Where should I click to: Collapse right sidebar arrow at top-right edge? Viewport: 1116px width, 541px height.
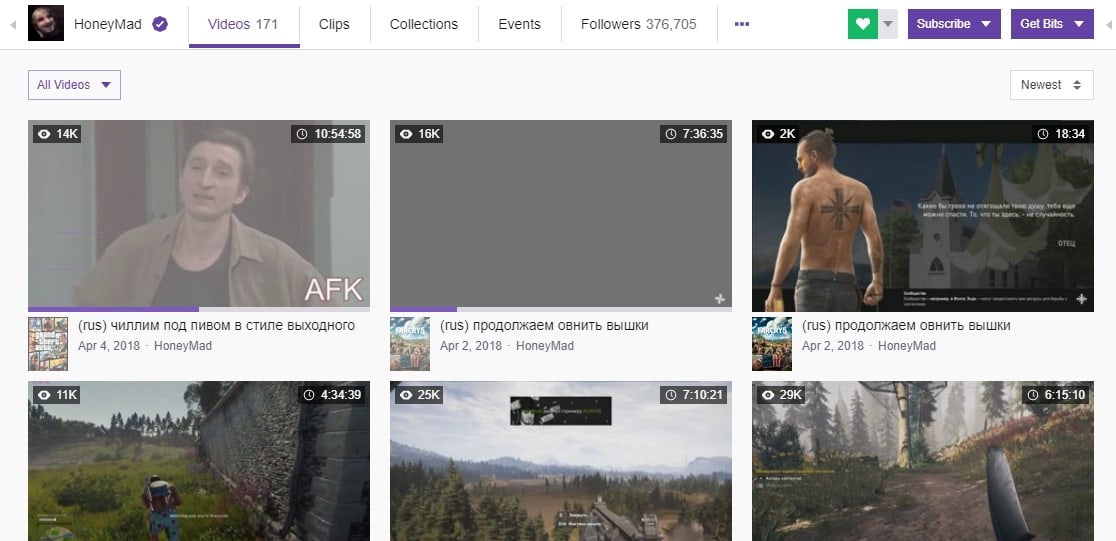tap(1107, 25)
